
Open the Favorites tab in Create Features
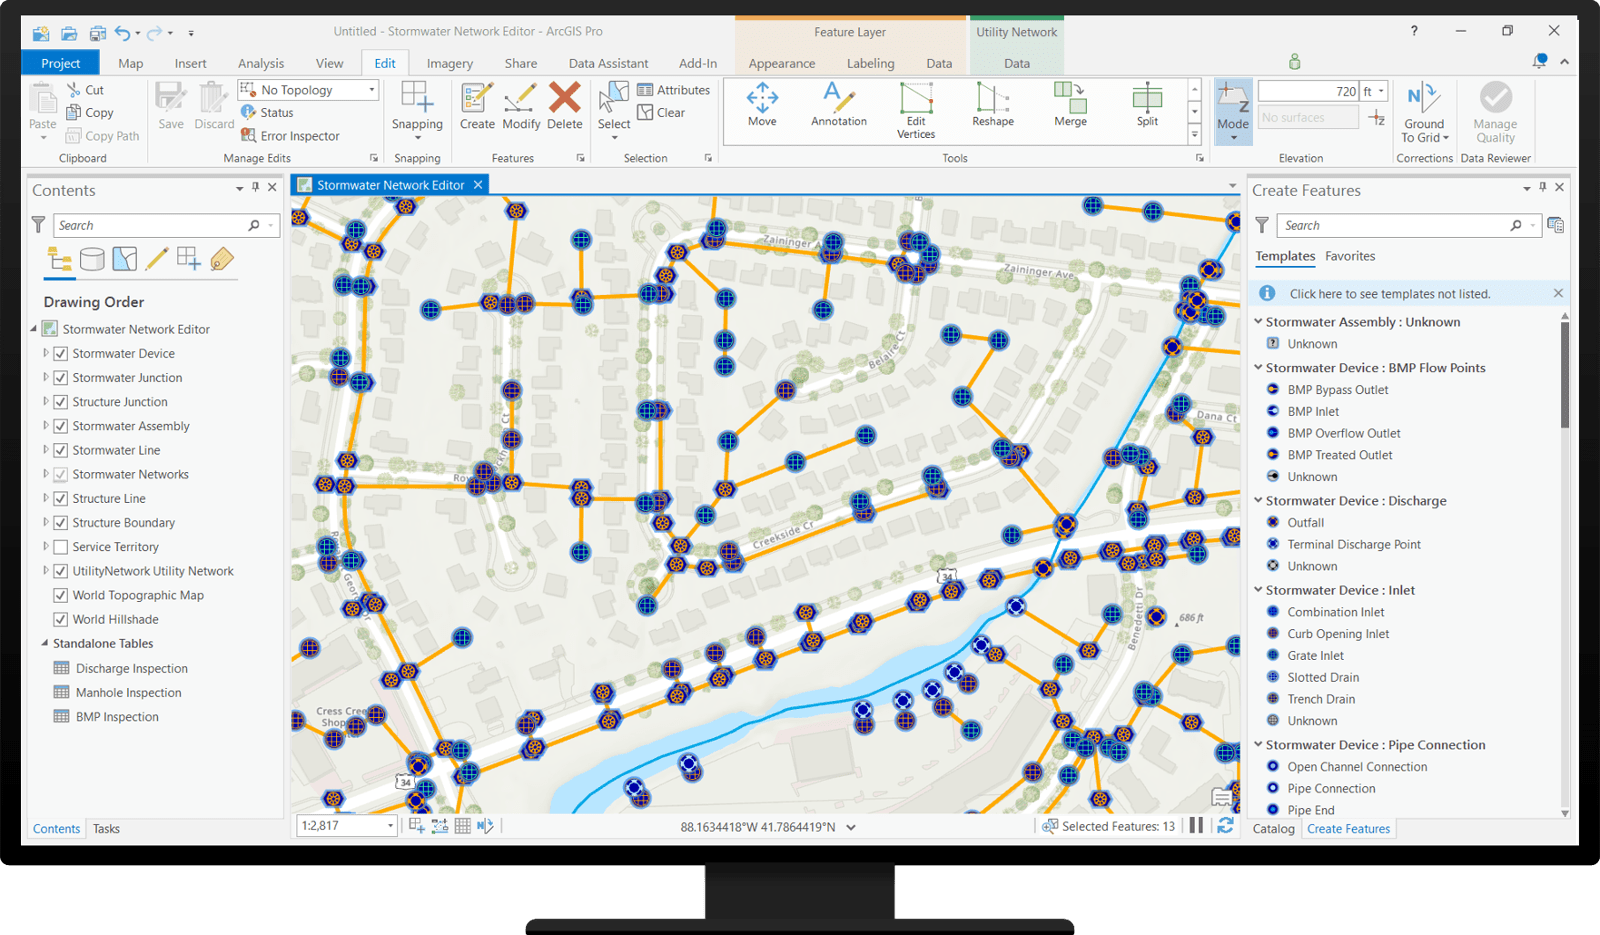click(1350, 256)
